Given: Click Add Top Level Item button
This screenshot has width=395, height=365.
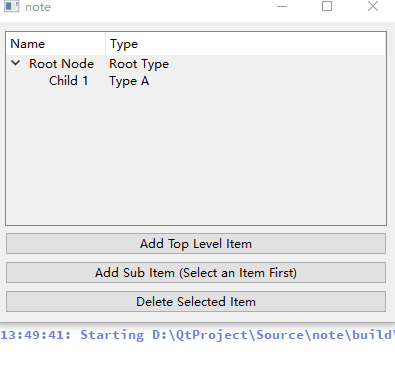Looking at the screenshot, I should (x=196, y=244).
